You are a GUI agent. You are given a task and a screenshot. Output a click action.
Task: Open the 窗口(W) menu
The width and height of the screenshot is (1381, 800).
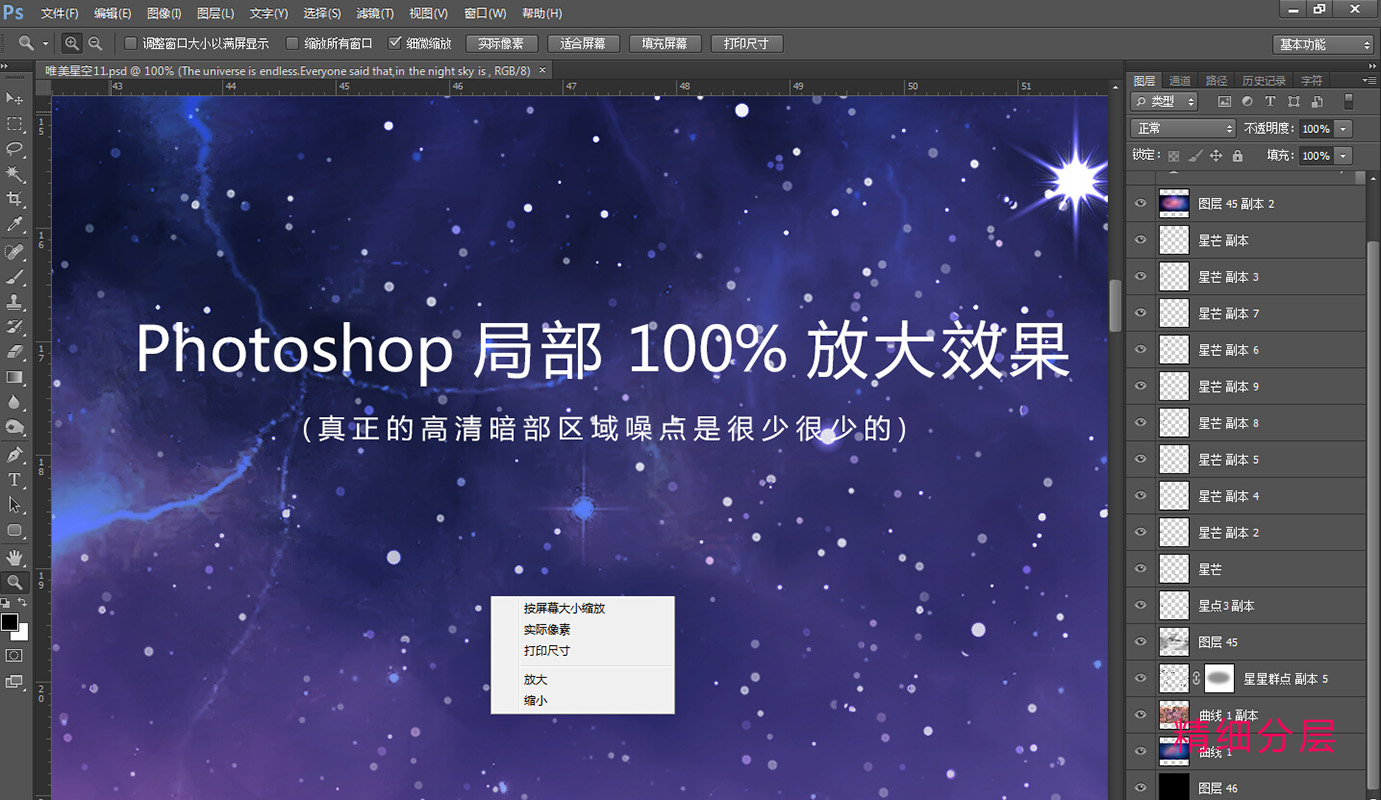[485, 13]
